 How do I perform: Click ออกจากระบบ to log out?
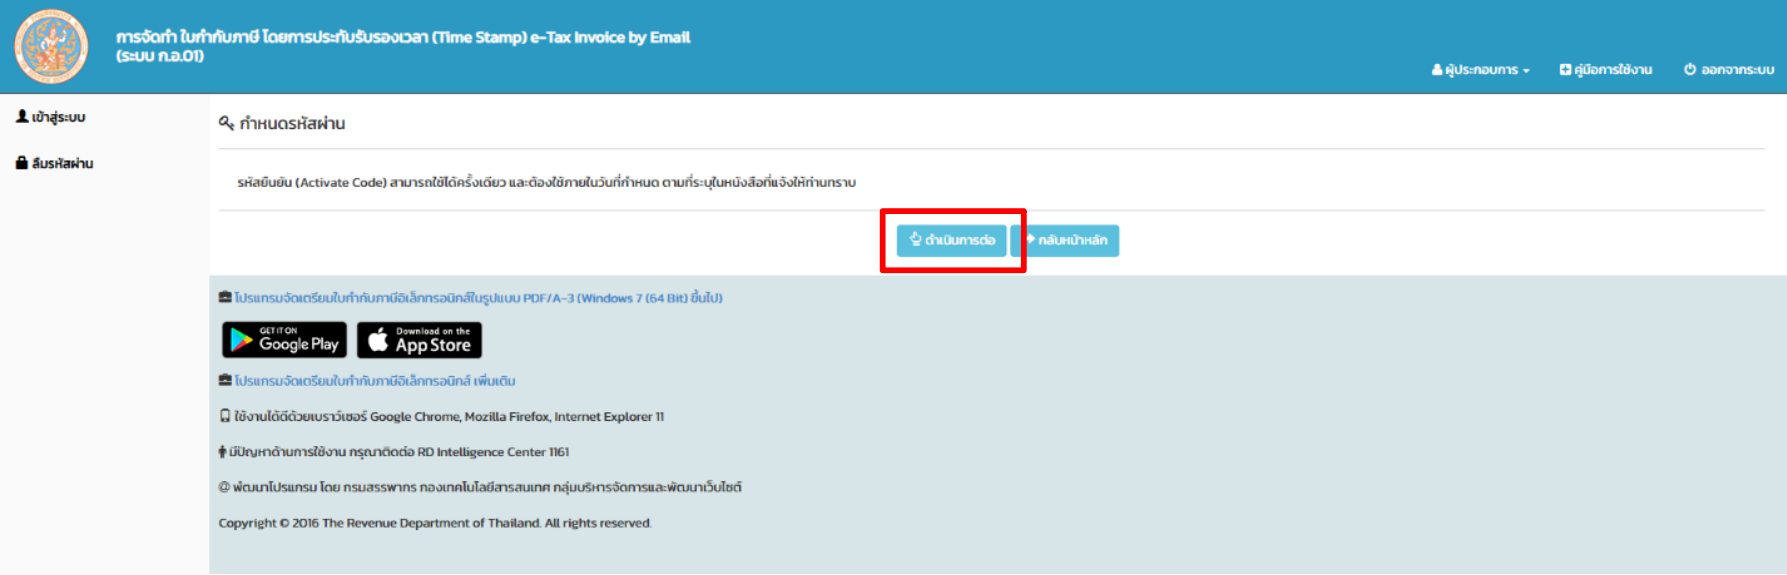(1737, 70)
